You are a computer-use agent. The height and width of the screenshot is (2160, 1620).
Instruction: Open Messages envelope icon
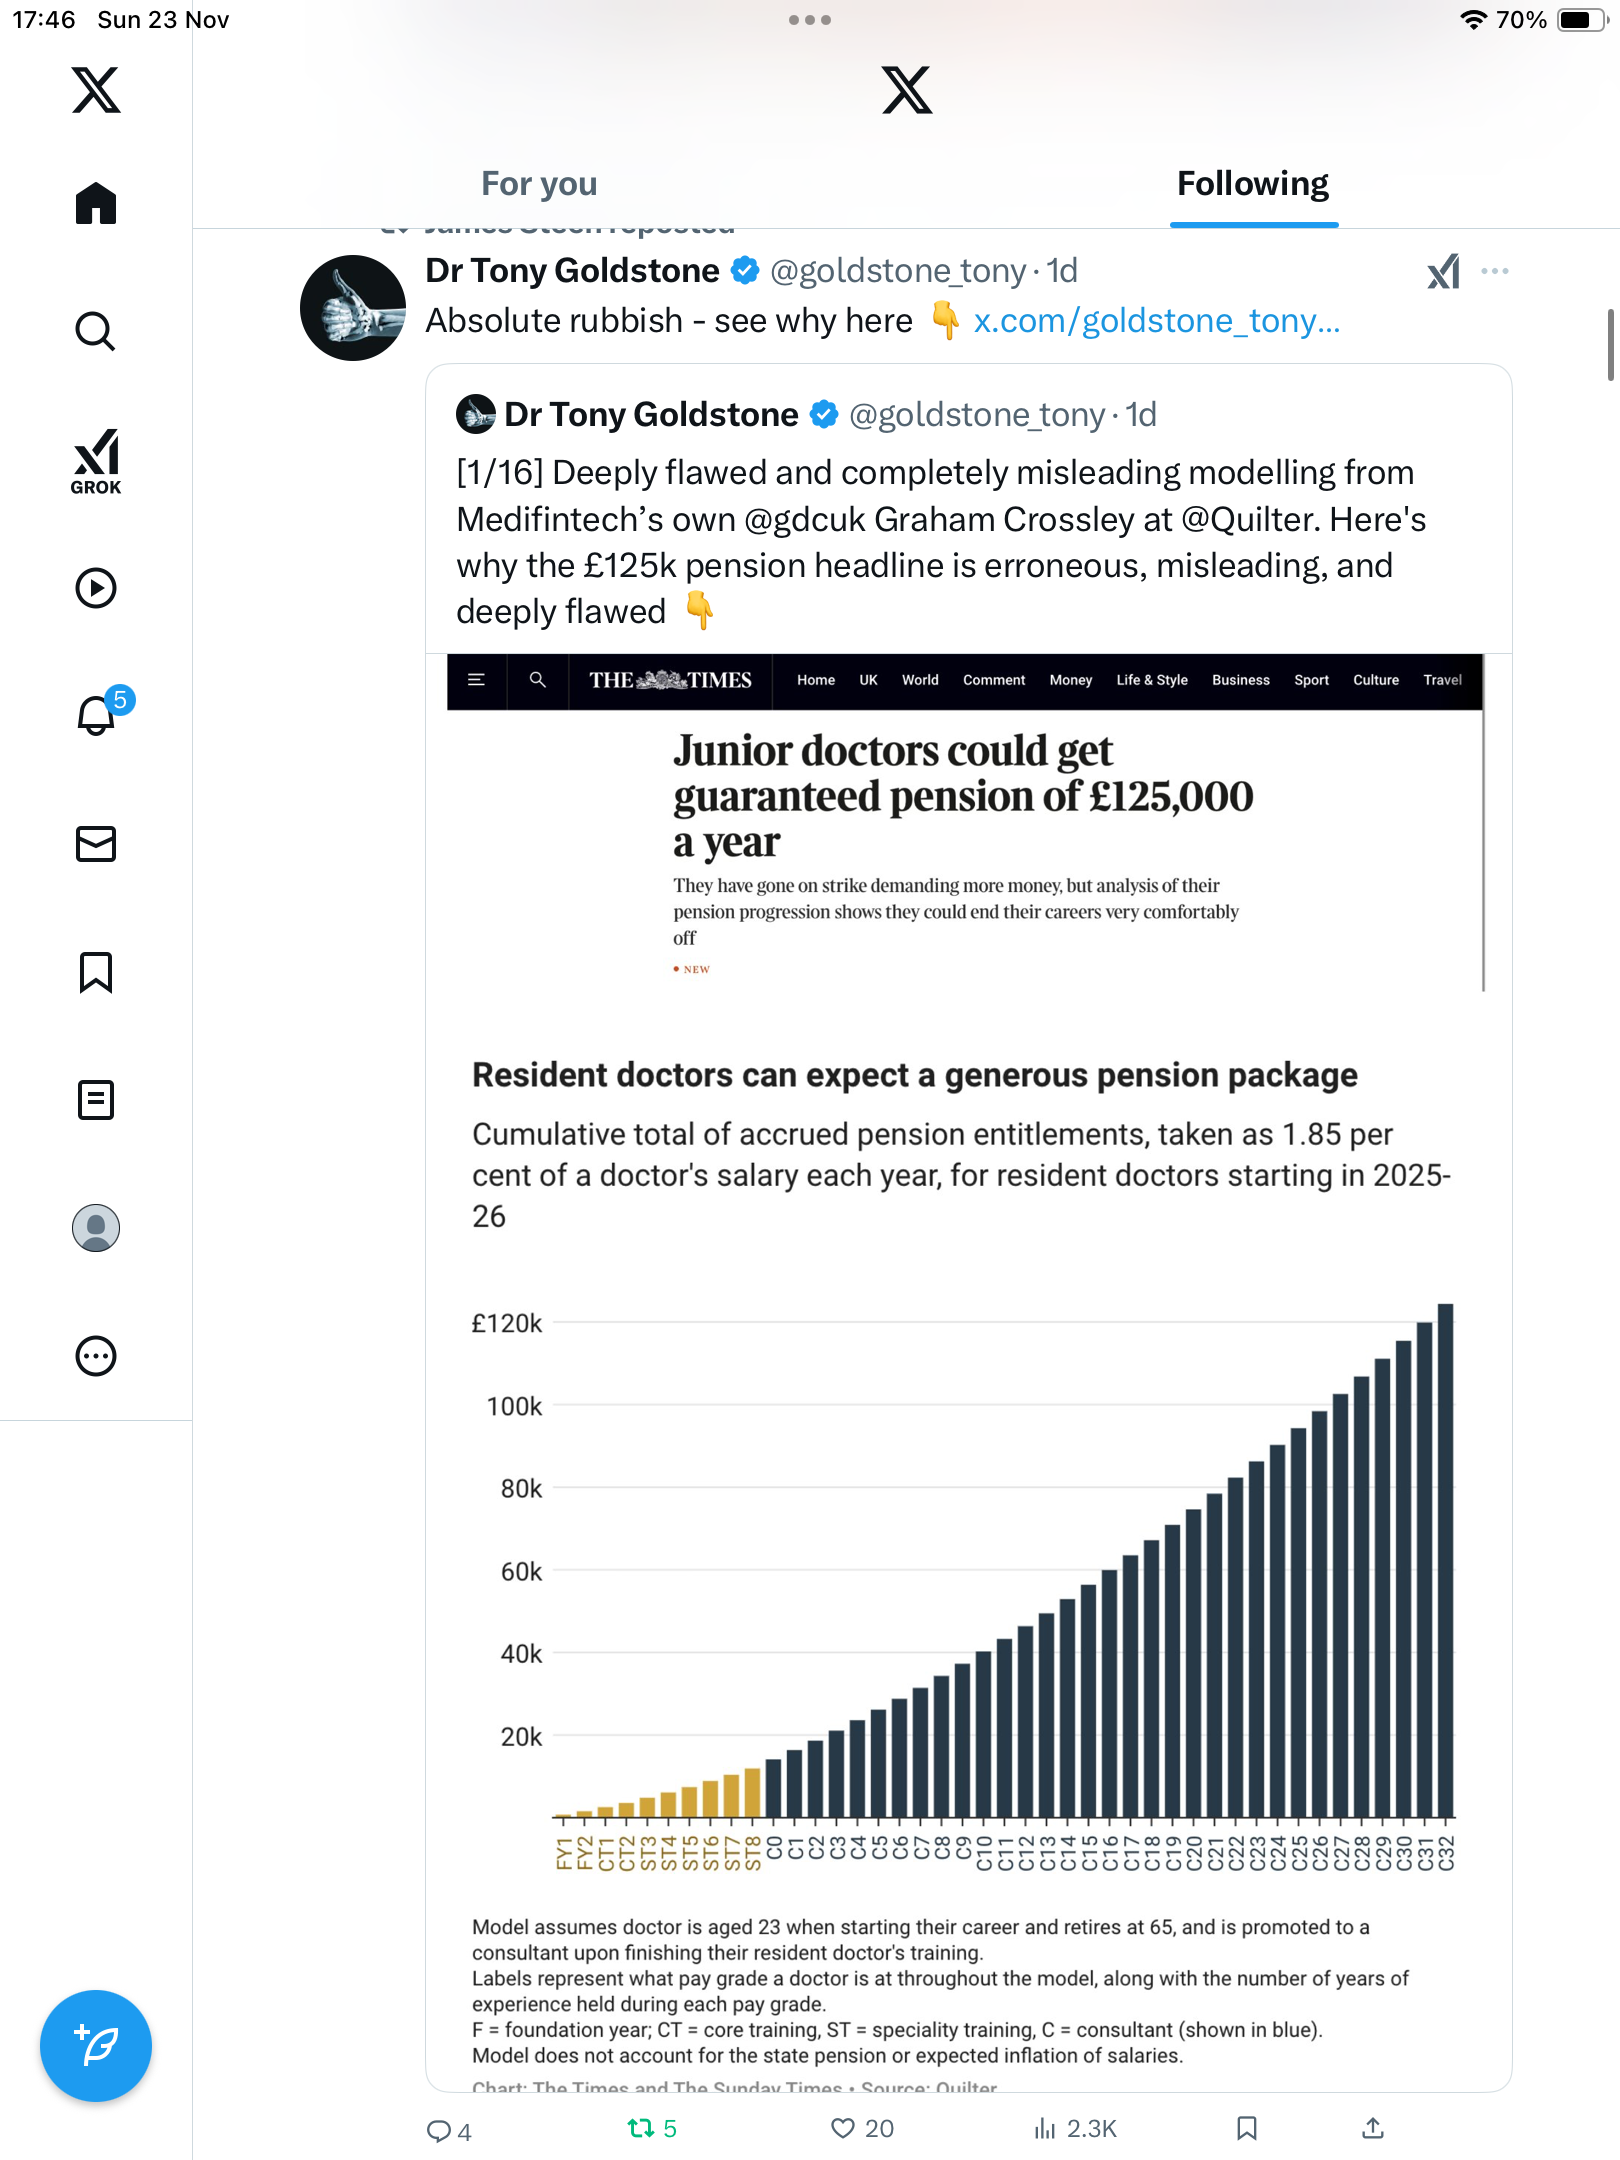pos(96,844)
